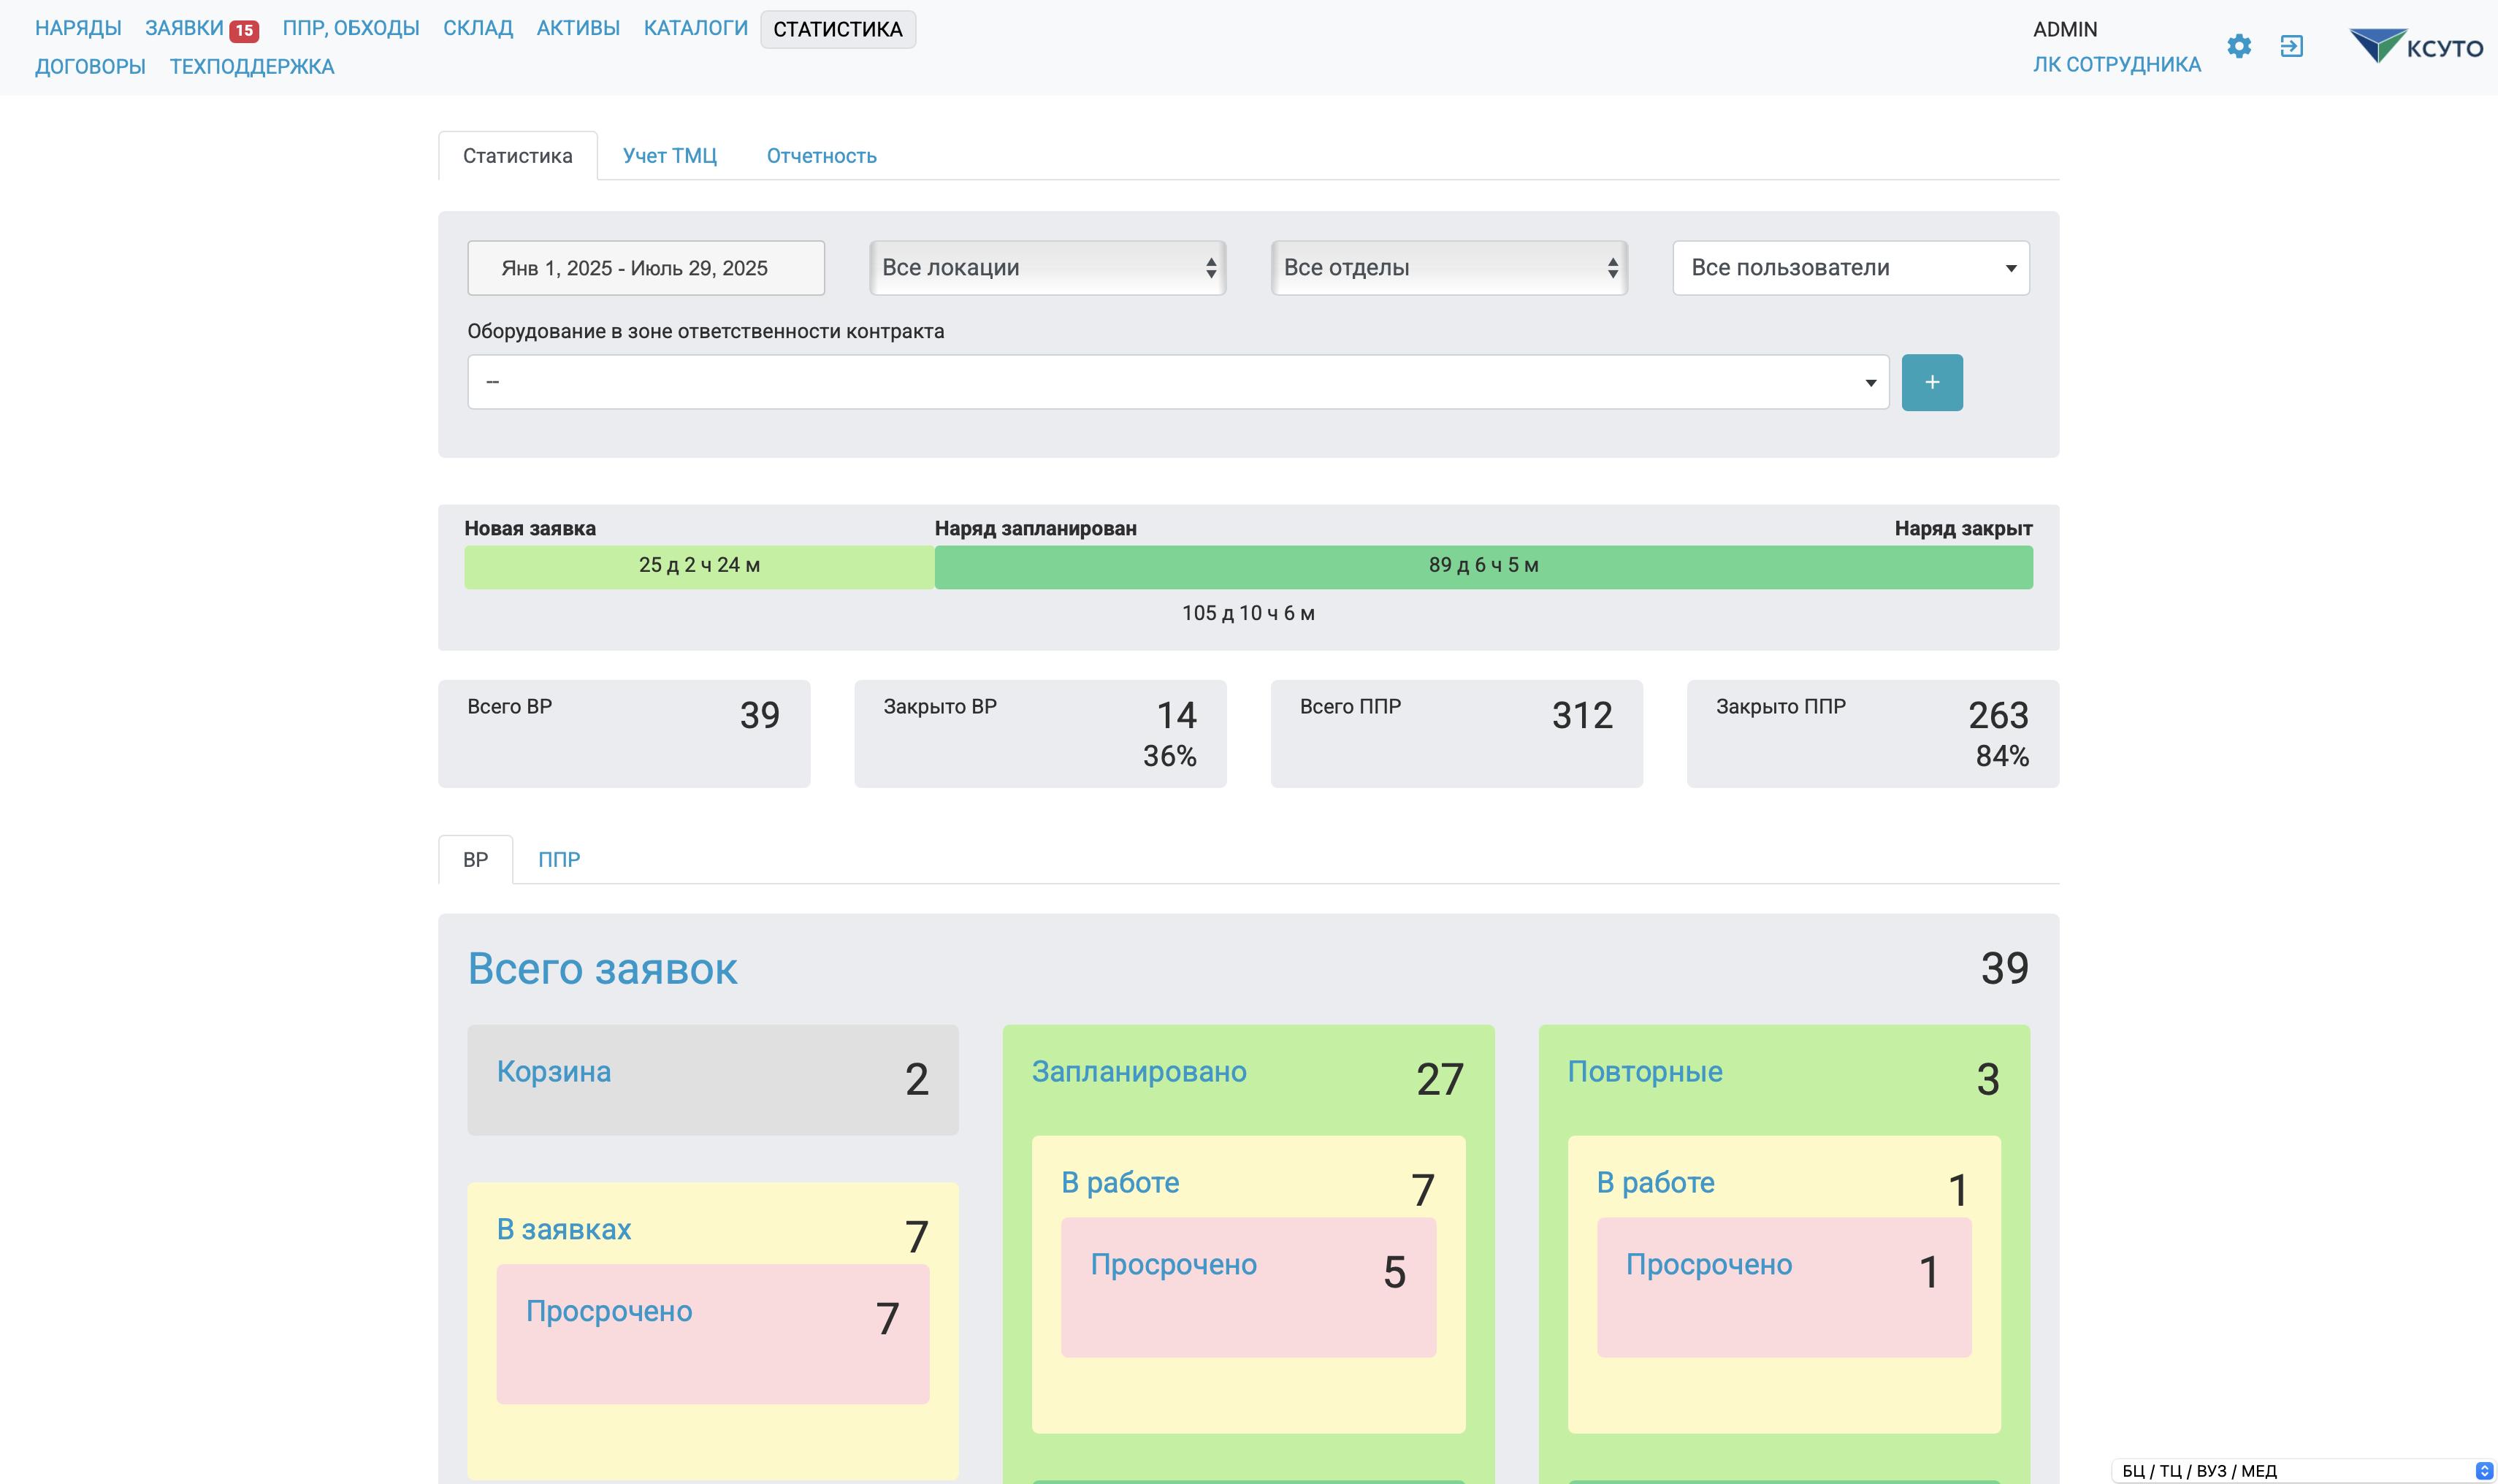This screenshot has width=2498, height=1484.
Task: Click the dark green 89 д progress segment
Action: (x=1482, y=566)
